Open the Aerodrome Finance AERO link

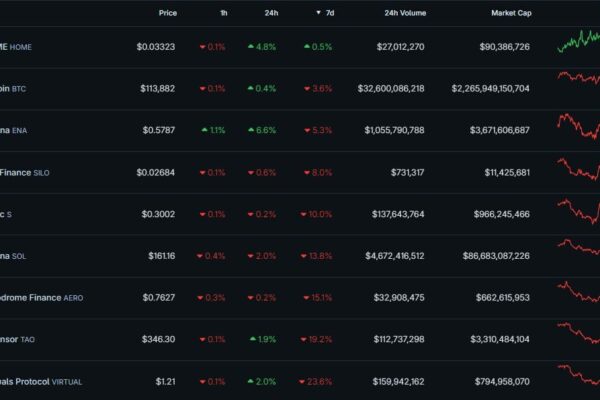(x=41, y=297)
